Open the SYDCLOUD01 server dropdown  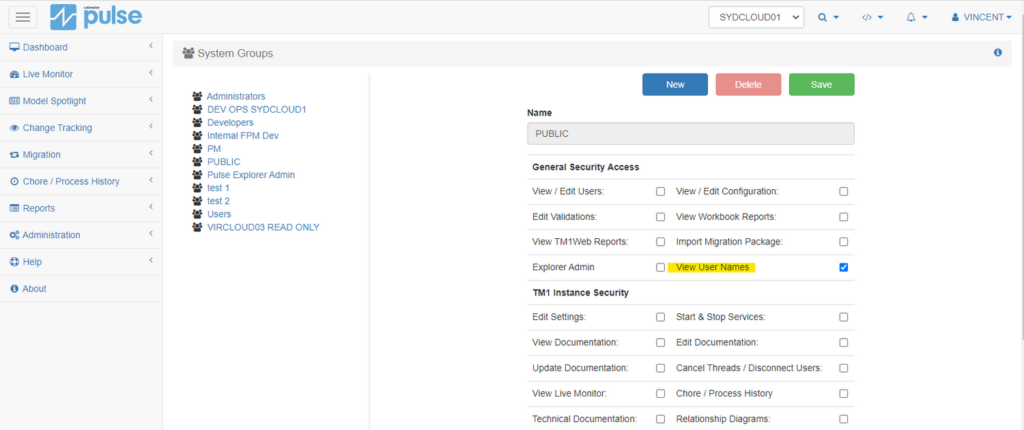point(755,17)
